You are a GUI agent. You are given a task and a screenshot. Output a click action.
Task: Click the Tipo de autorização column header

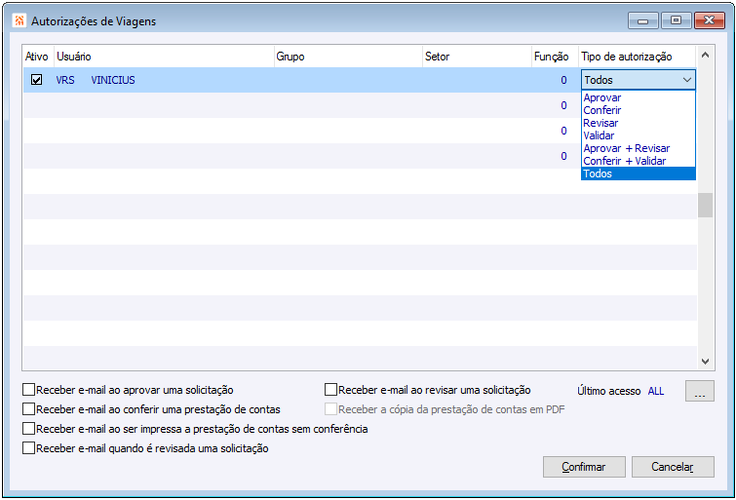tap(638, 56)
